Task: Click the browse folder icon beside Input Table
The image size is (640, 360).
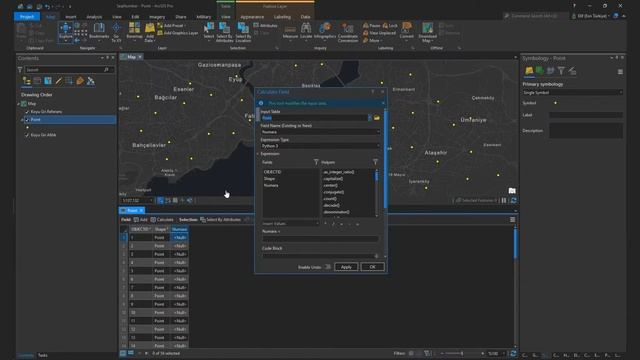Action: [376, 118]
